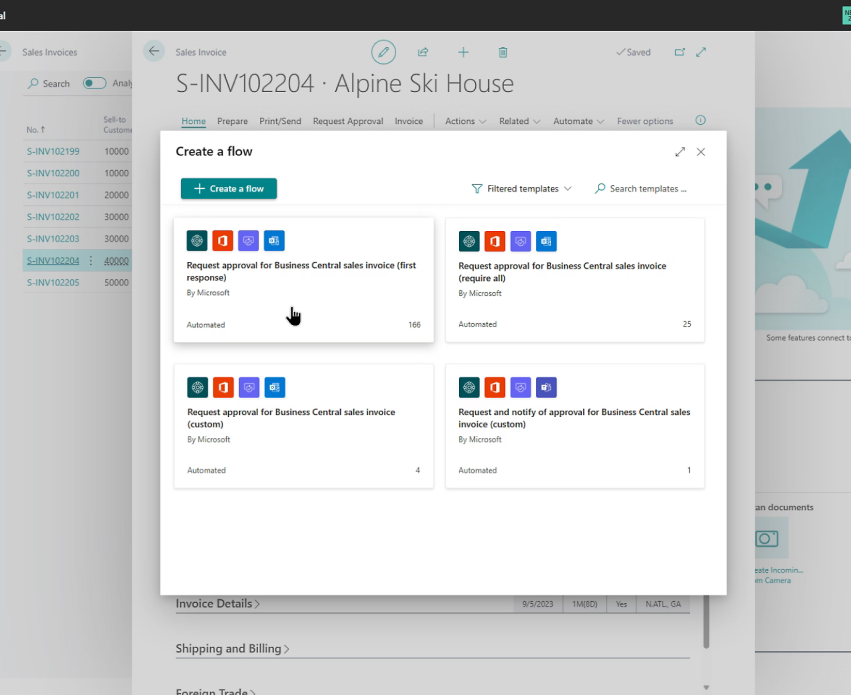Select the first response approval template card
Image resolution: width=851 pixels, height=695 pixels.
pos(303,280)
